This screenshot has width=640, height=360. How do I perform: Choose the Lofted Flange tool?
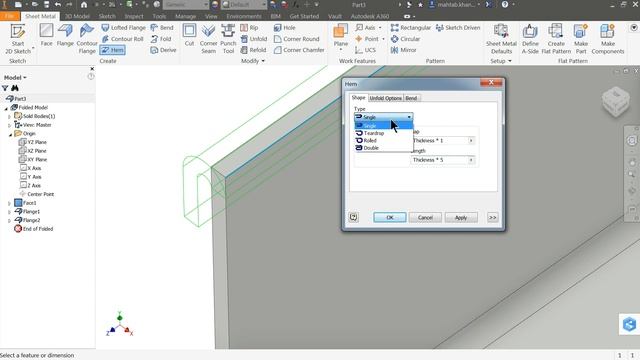(123, 28)
